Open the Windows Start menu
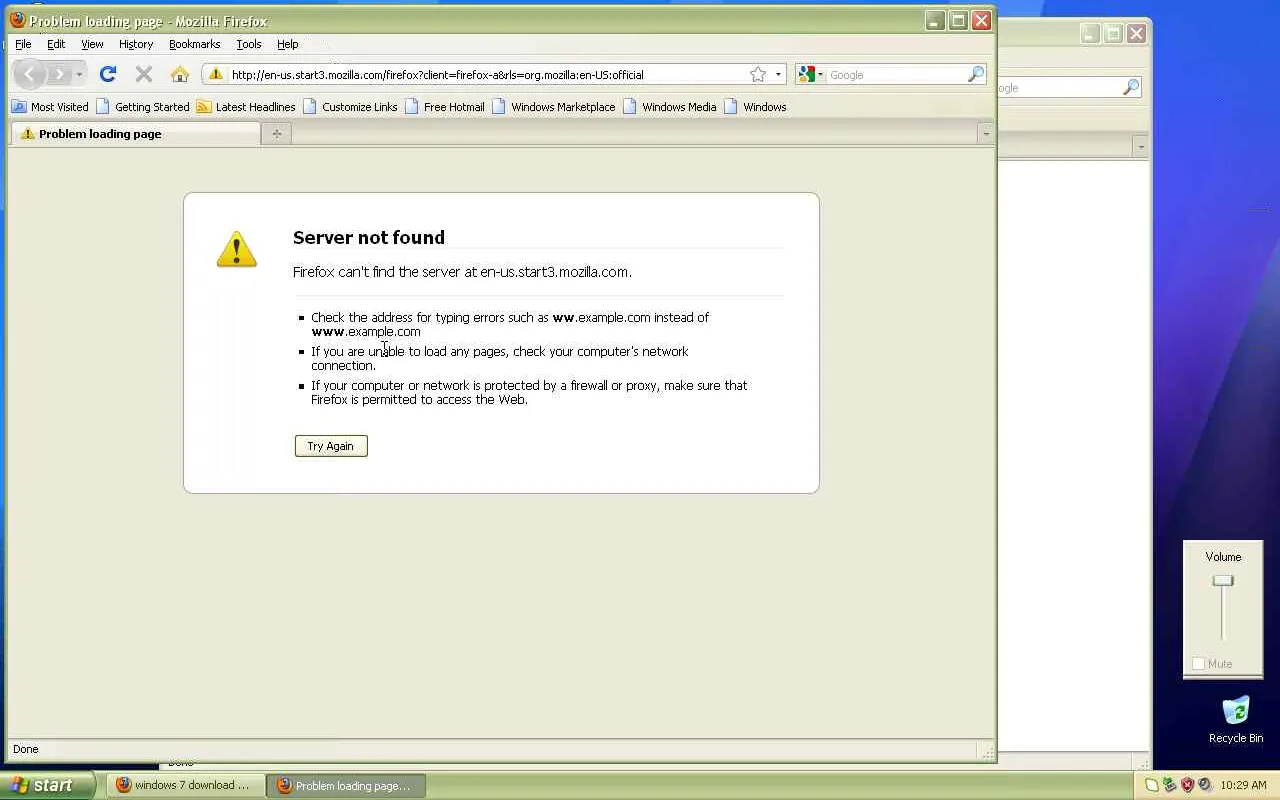The image size is (1280, 800). tap(47, 785)
